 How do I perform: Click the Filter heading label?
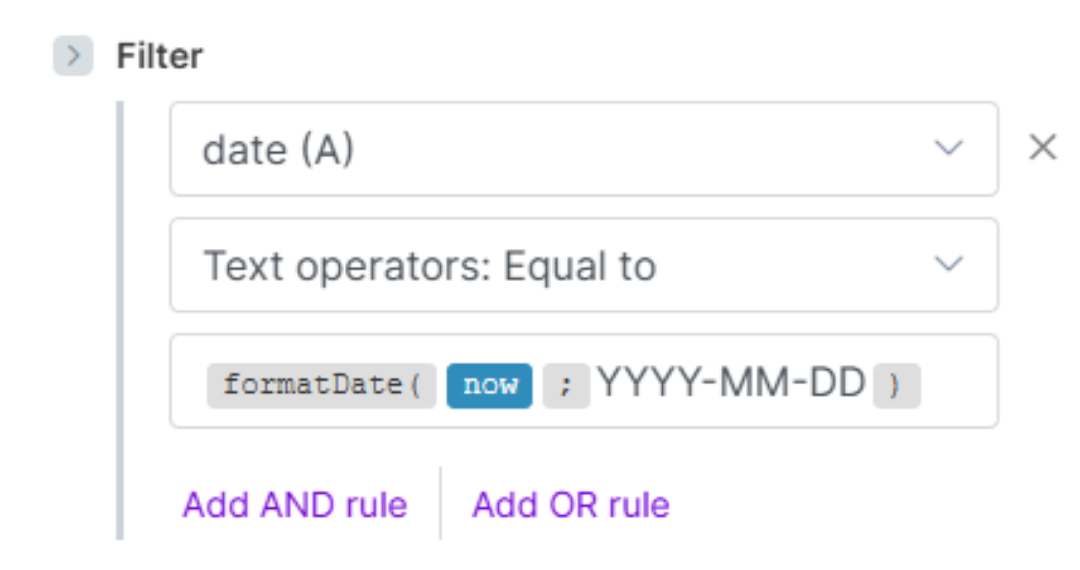pyautogui.click(x=159, y=56)
